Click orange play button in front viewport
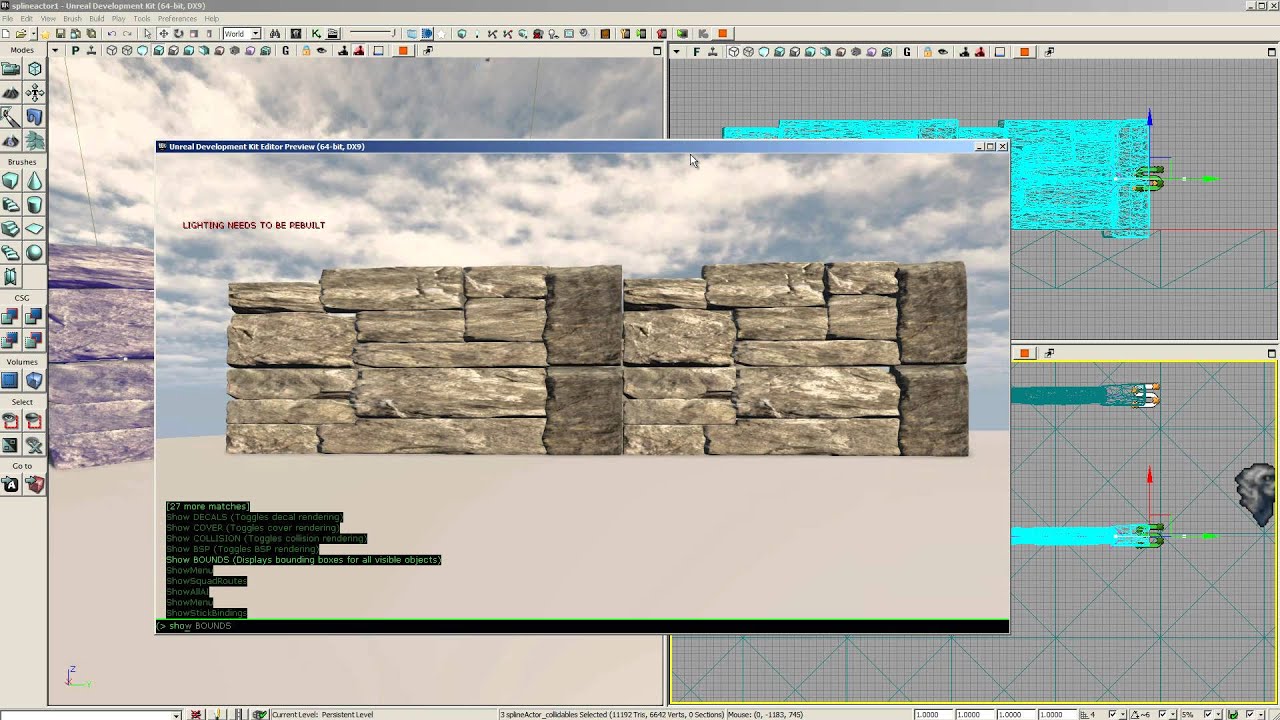 (x=1025, y=52)
